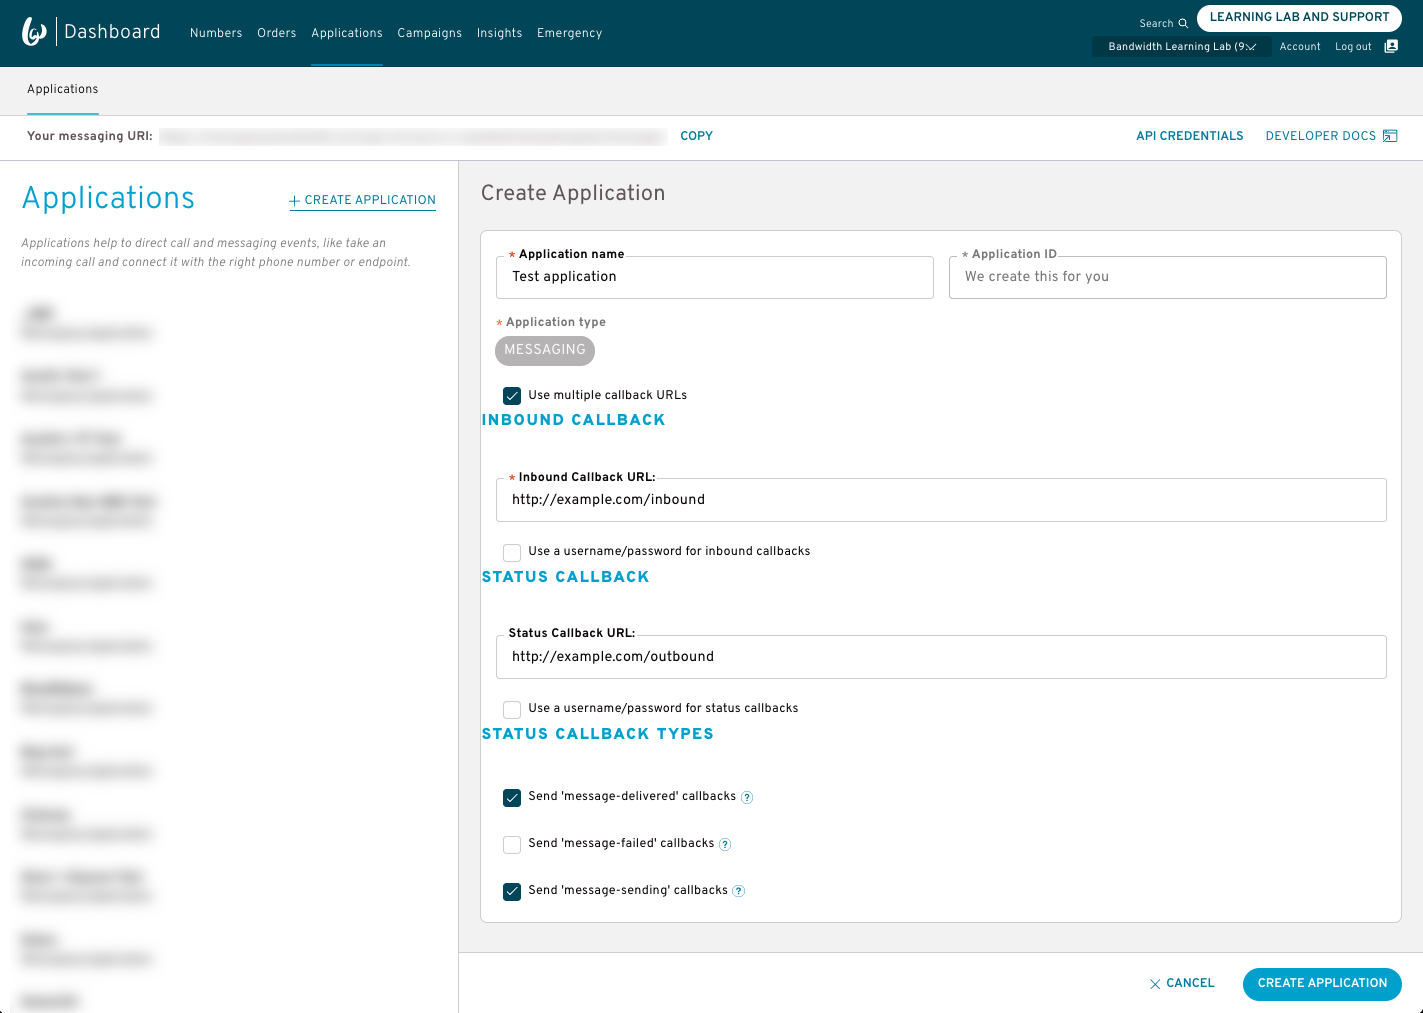
Task: Click the Search text in header
Action: click(1156, 24)
